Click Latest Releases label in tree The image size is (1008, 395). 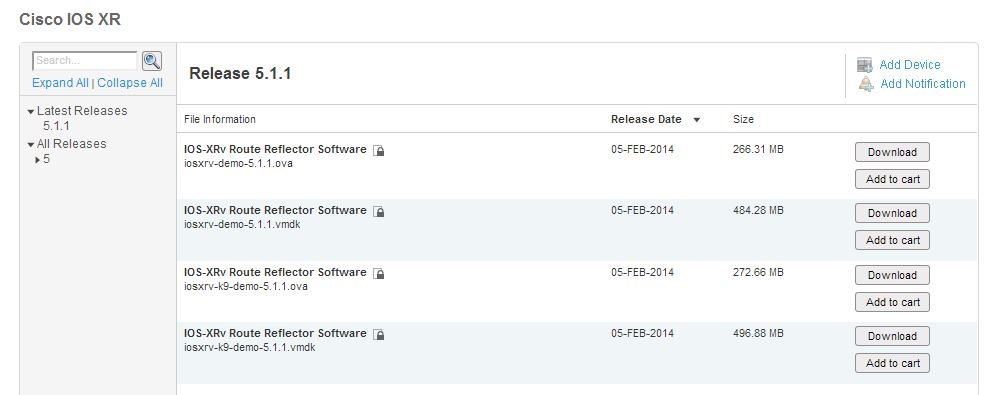tap(82, 111)
